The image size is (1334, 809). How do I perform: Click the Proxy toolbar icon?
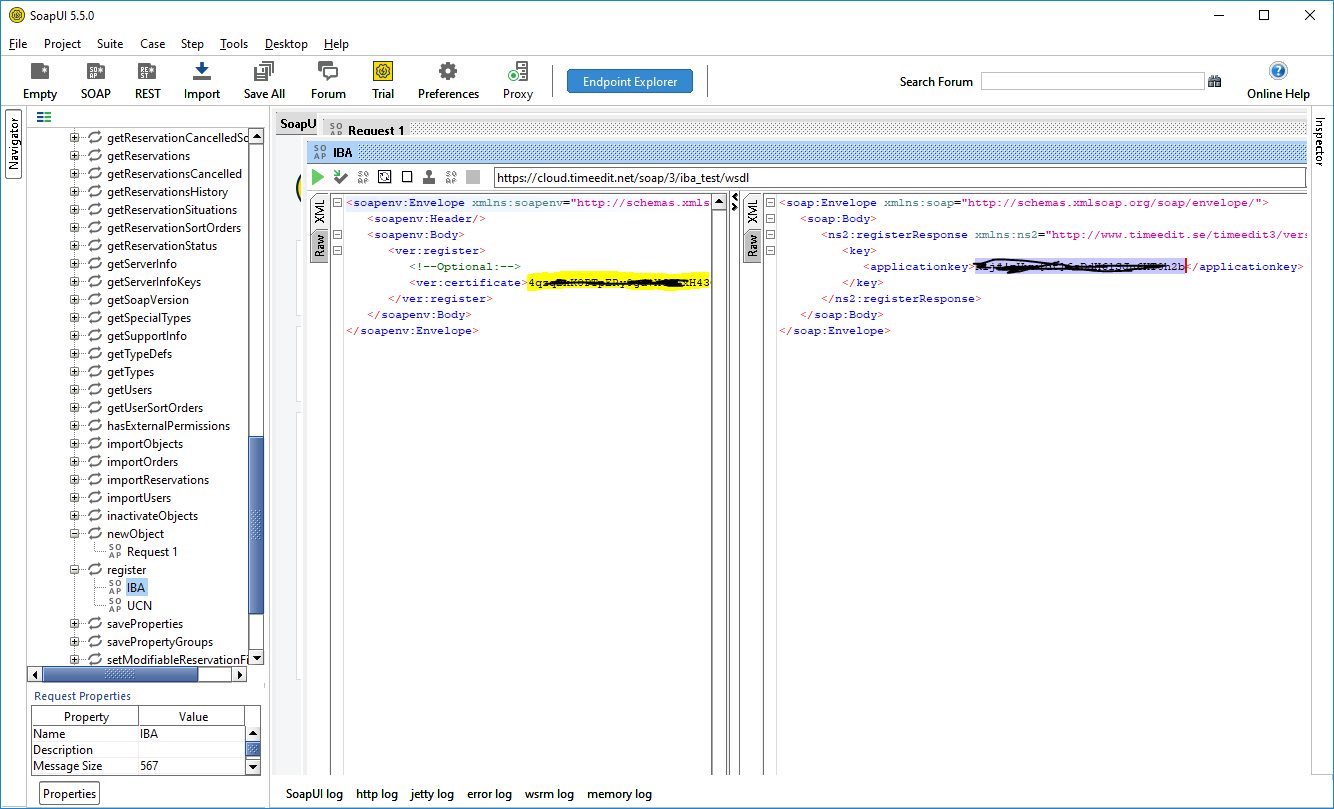[518, 80]
